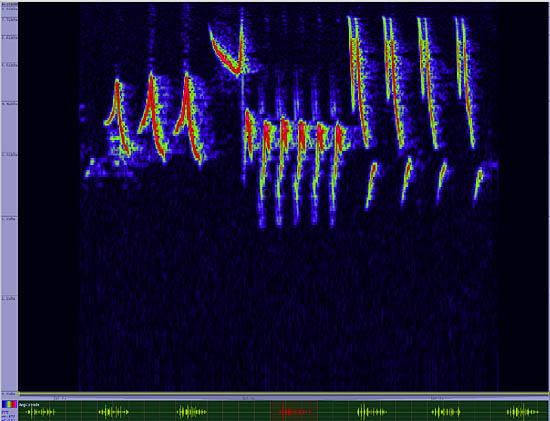
Task: Select the first waveform burst in the overview strip
Action: pos(41,412)
